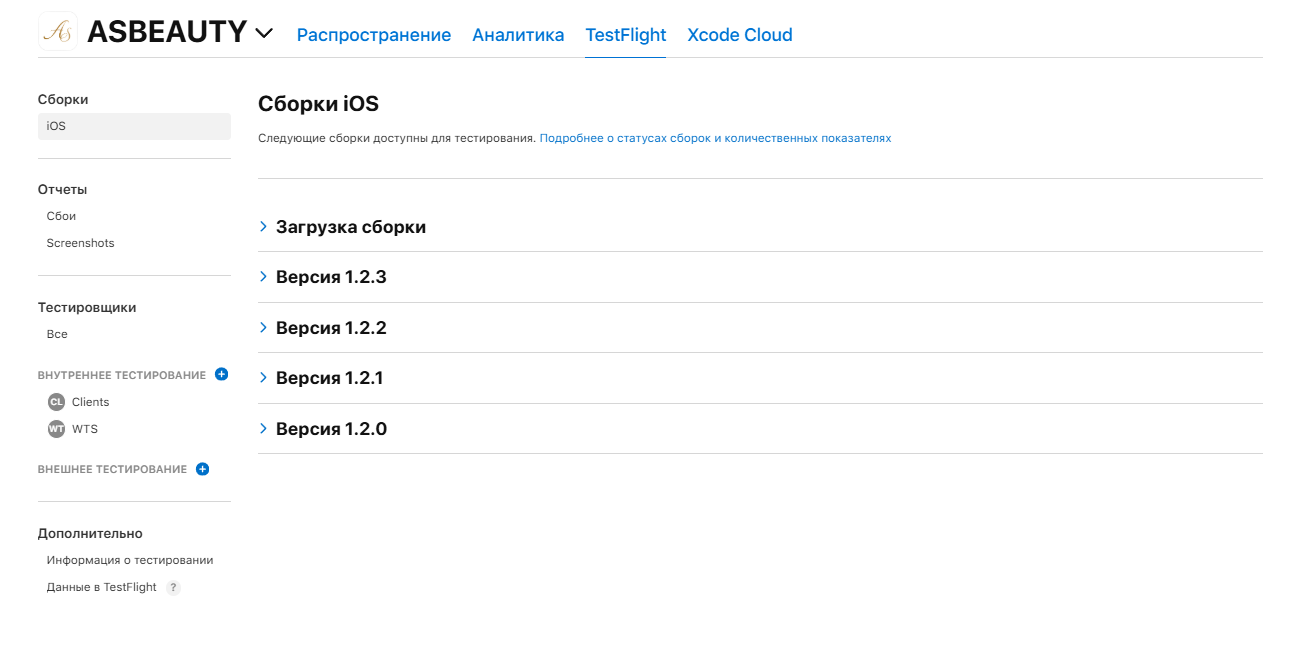Add an external testing group with plus icon

202,469
